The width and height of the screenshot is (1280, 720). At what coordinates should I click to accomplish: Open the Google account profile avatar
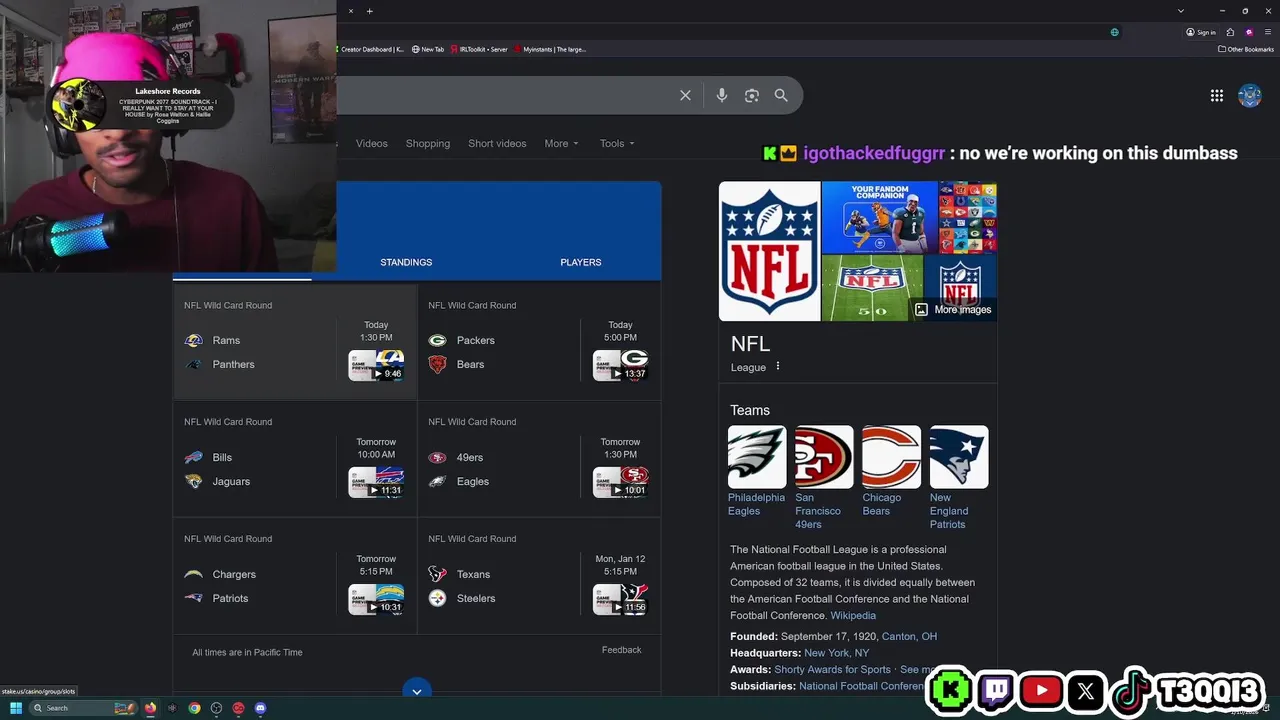point(1249,95)
